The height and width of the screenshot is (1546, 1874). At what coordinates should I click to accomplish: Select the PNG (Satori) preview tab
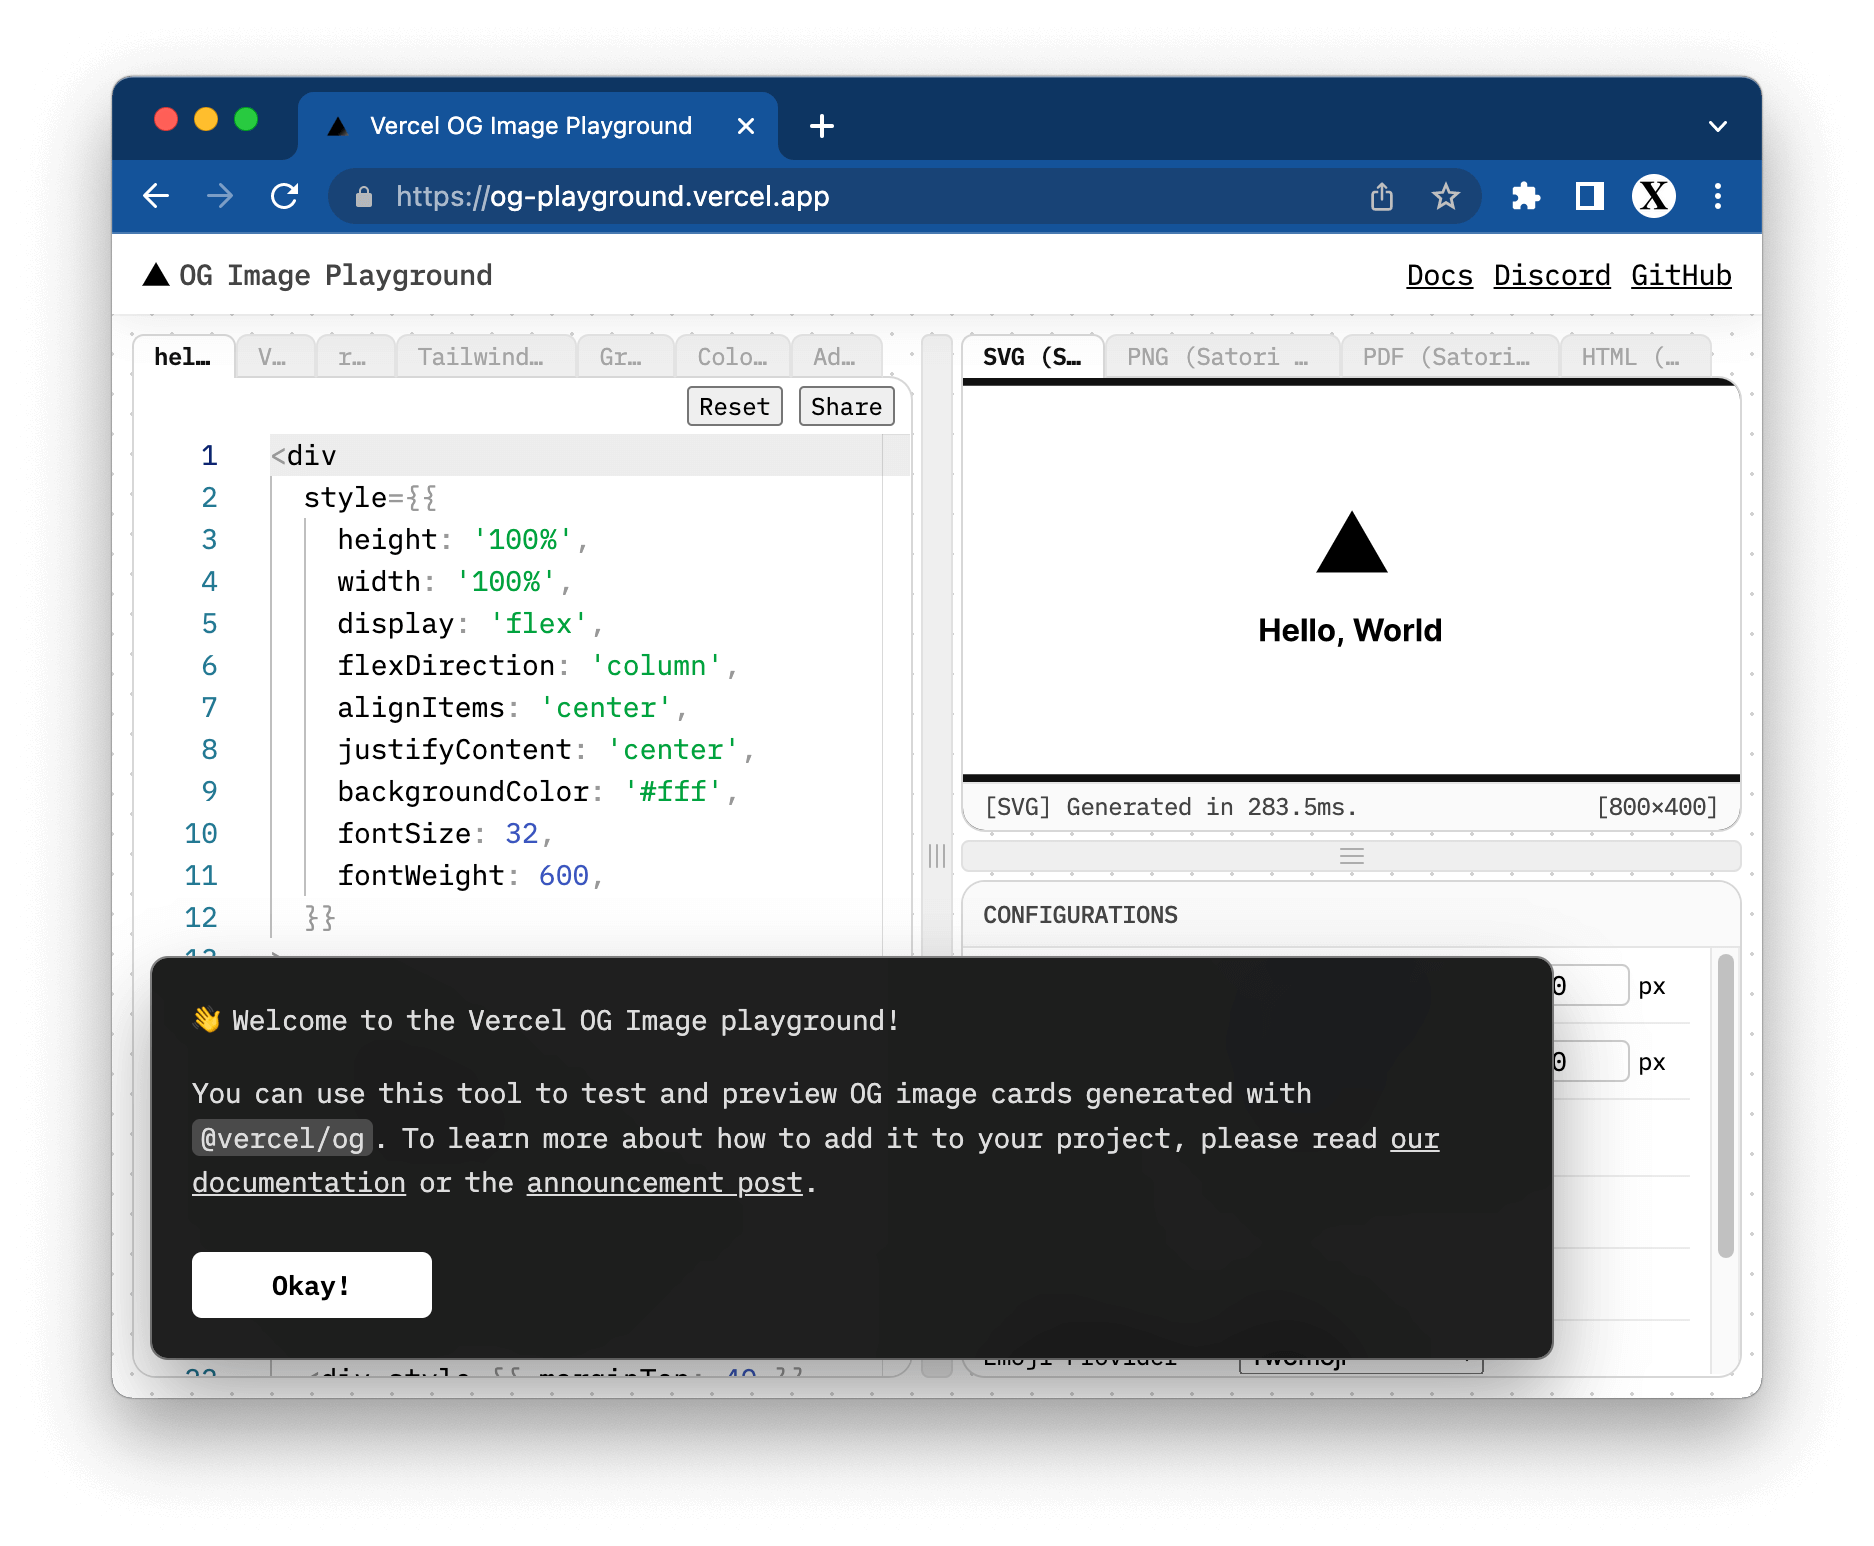click(x=1218, y=357)
